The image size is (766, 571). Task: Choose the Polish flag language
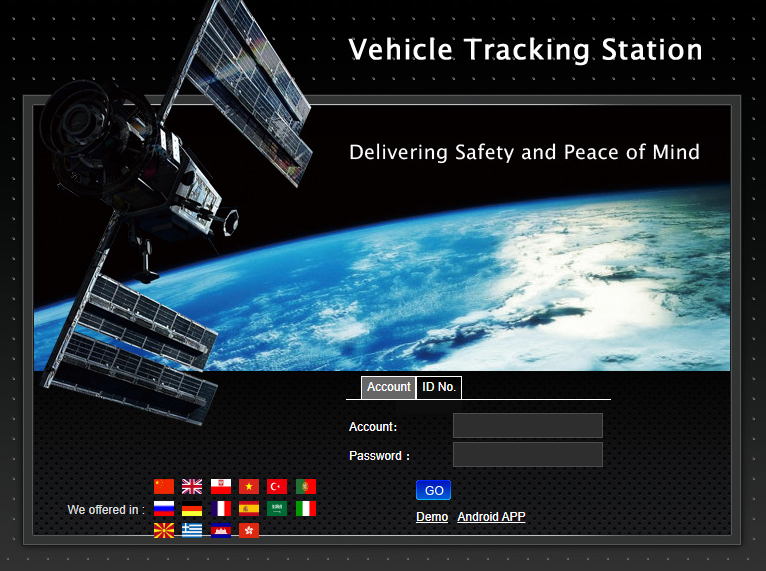[x=221, y=486]
